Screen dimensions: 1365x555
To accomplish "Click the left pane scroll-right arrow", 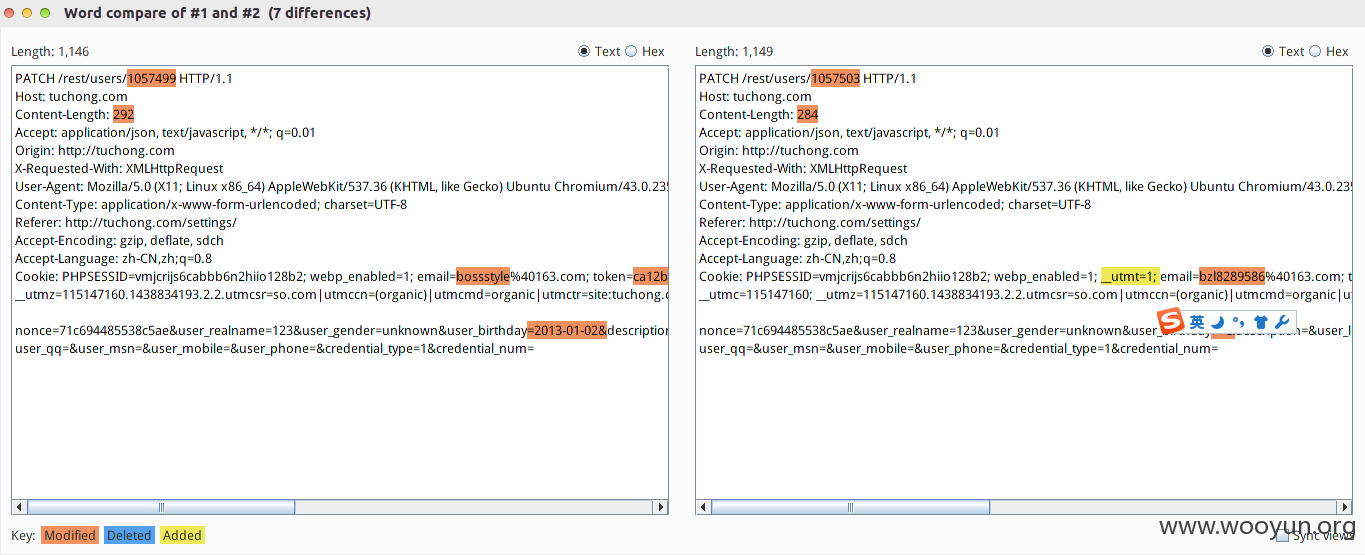I will (660, 507).
